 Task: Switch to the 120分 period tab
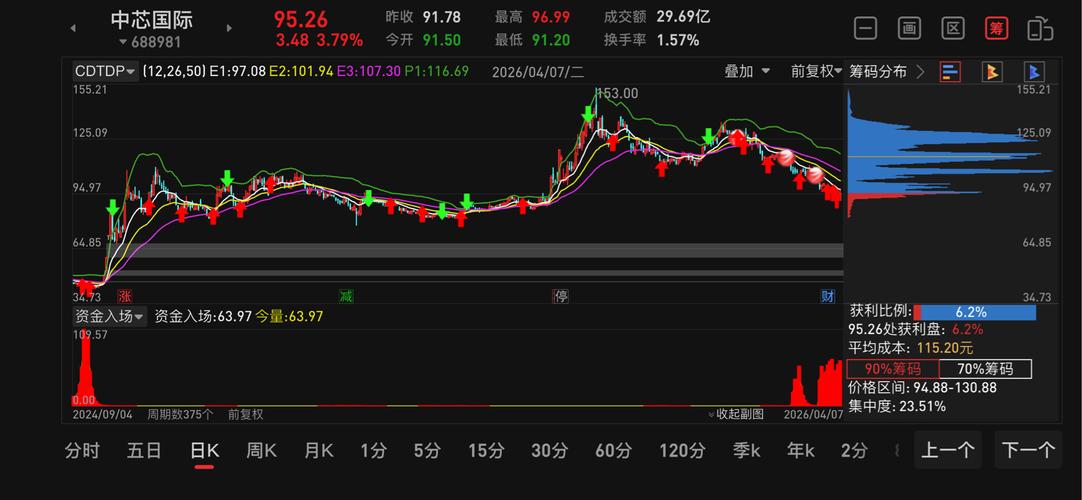[x=682, y=451]
